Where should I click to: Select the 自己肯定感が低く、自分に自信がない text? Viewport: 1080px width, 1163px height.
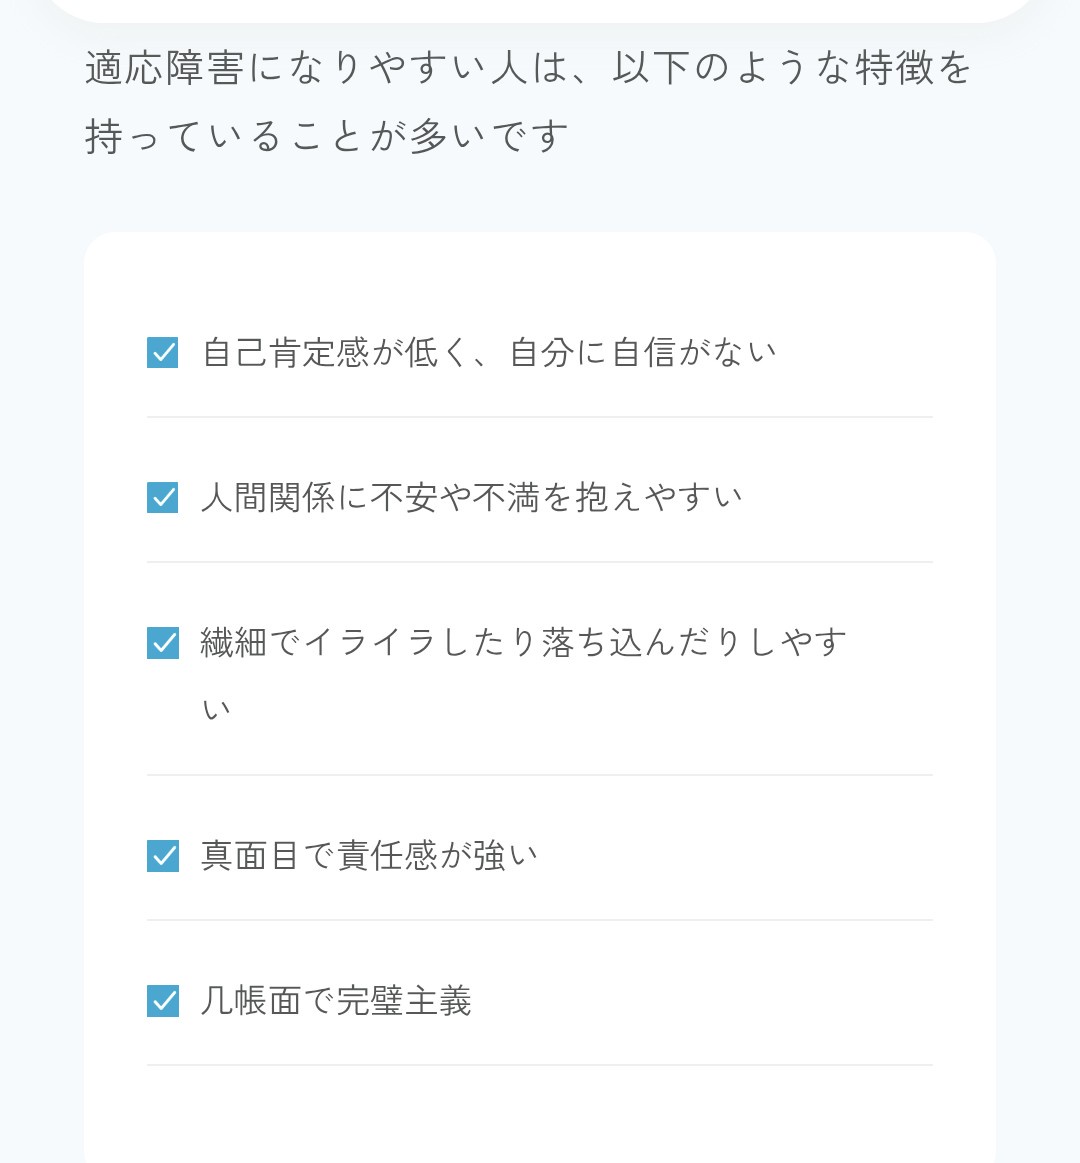(x=489, y=353)
